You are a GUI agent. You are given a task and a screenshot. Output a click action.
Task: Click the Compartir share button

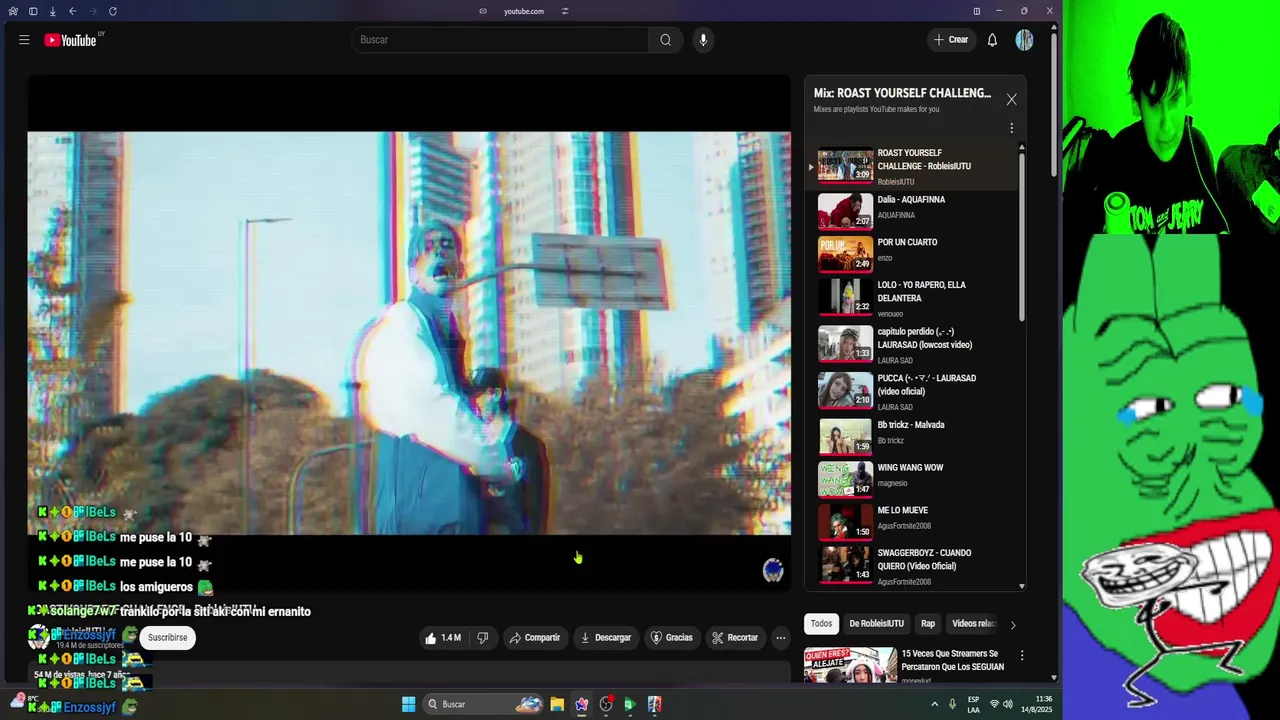pos(534,638)
